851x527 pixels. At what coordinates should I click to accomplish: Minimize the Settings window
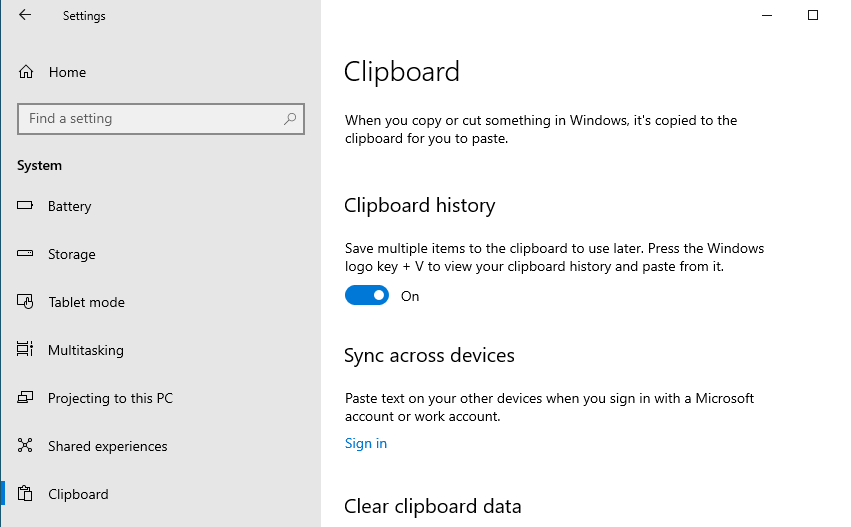767,15
